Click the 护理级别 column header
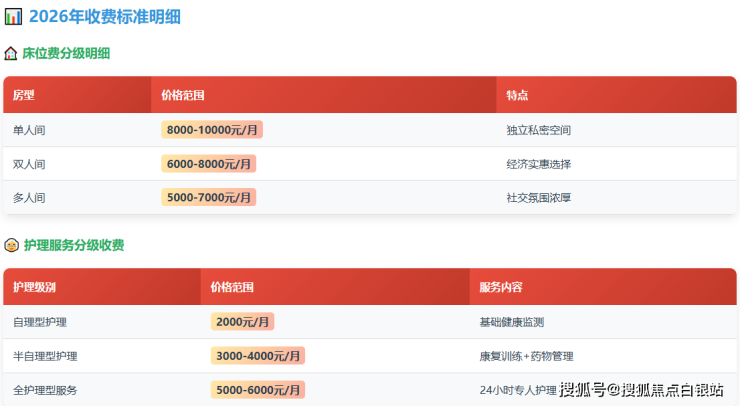Screen dimensions: 740x406 [34, 287]
